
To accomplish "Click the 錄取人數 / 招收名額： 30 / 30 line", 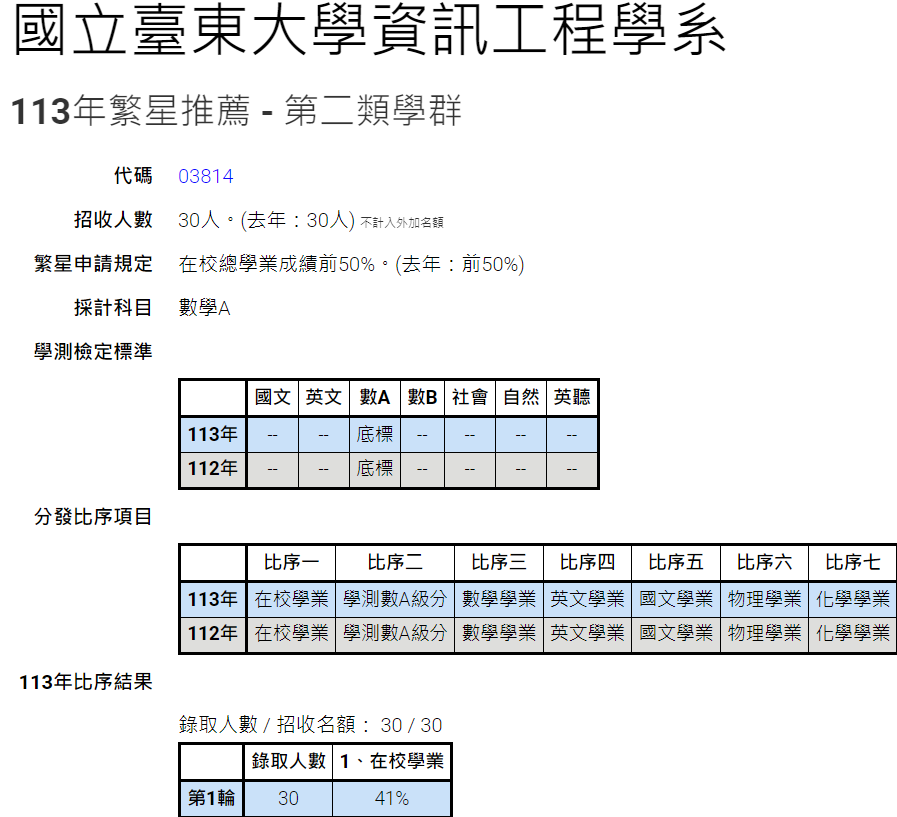I will point(310,725).
